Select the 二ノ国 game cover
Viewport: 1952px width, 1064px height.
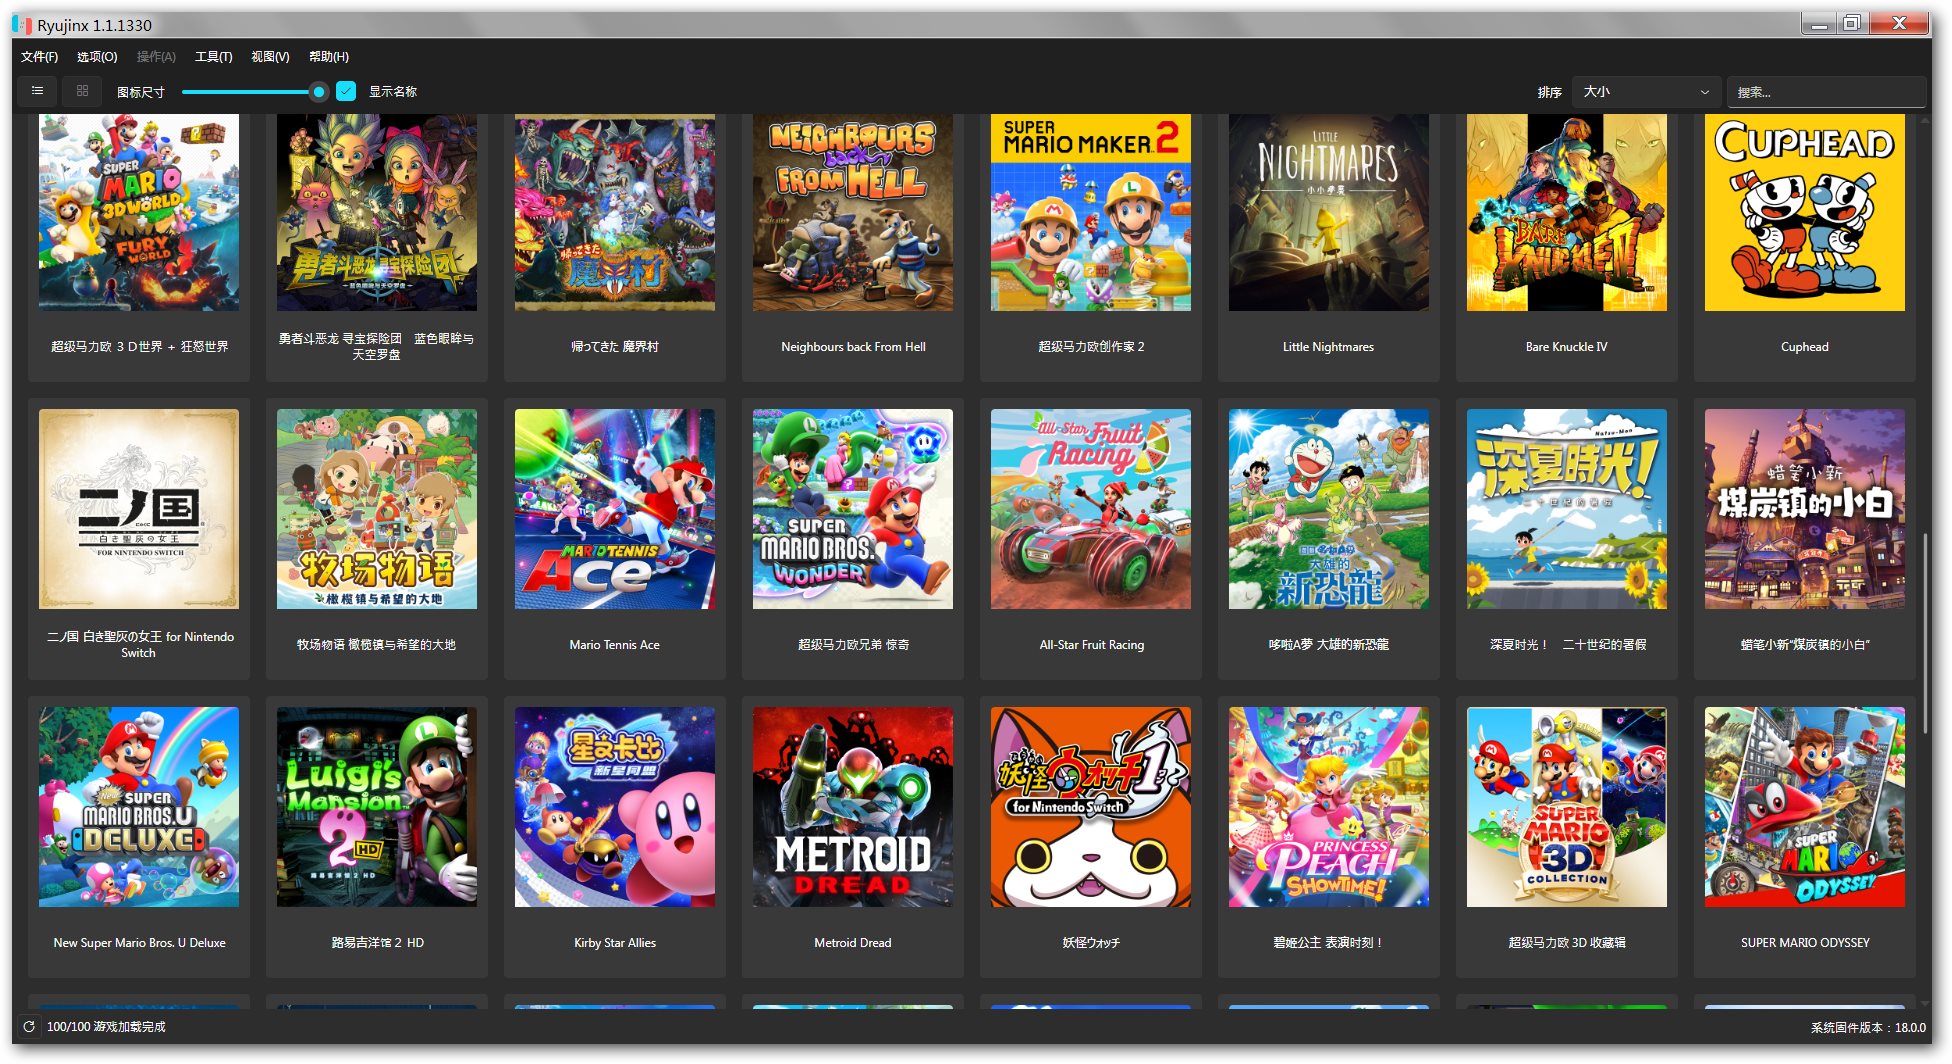[x=138, y=509]
